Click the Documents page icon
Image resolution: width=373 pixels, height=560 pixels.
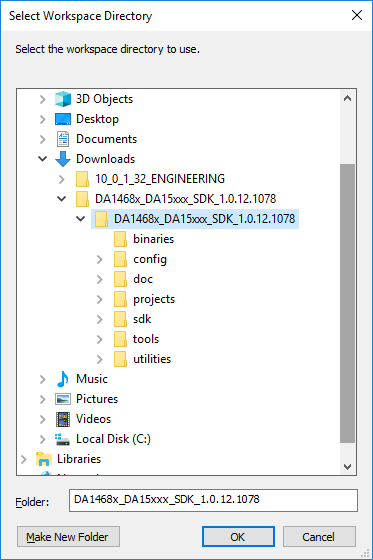(63, 139)
